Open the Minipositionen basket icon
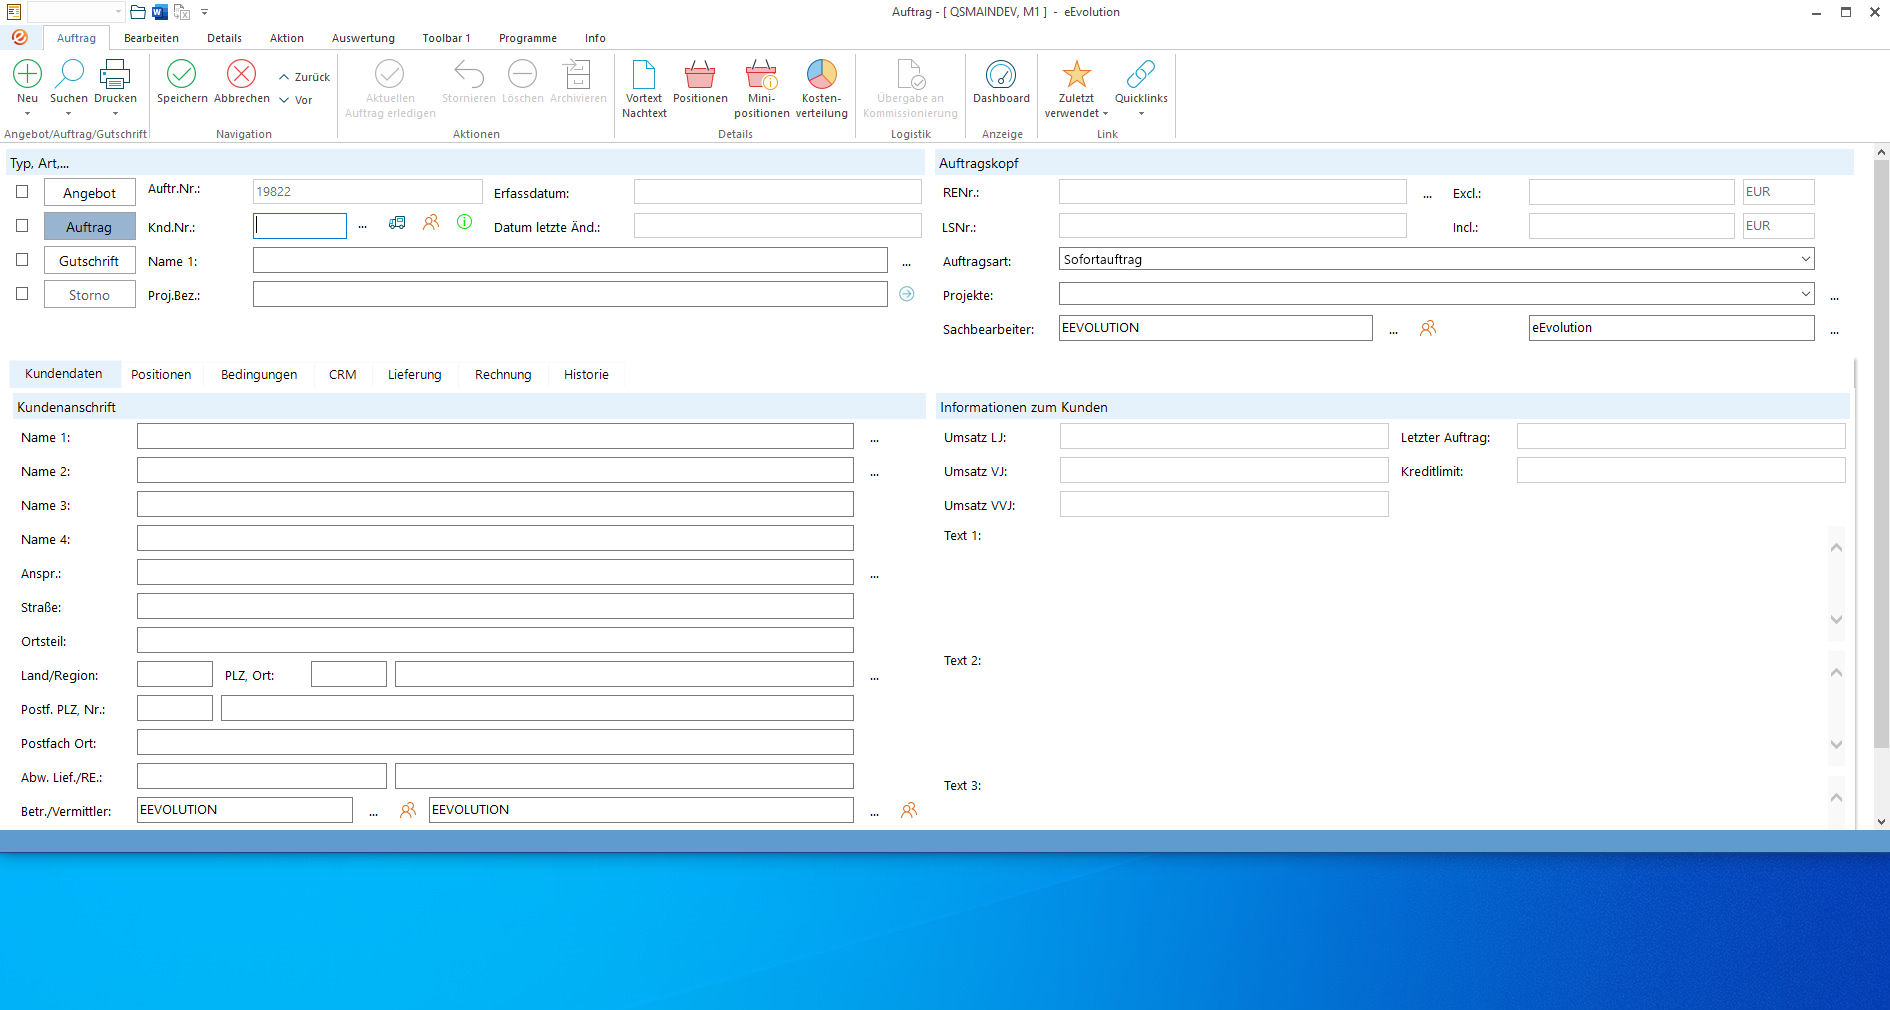 [761, 74]
